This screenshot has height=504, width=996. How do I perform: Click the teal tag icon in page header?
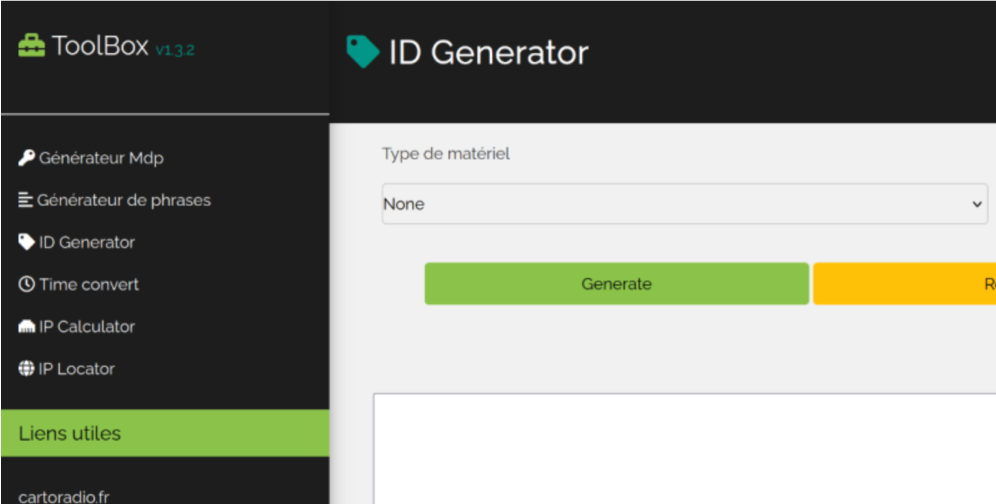click(363, 52)
